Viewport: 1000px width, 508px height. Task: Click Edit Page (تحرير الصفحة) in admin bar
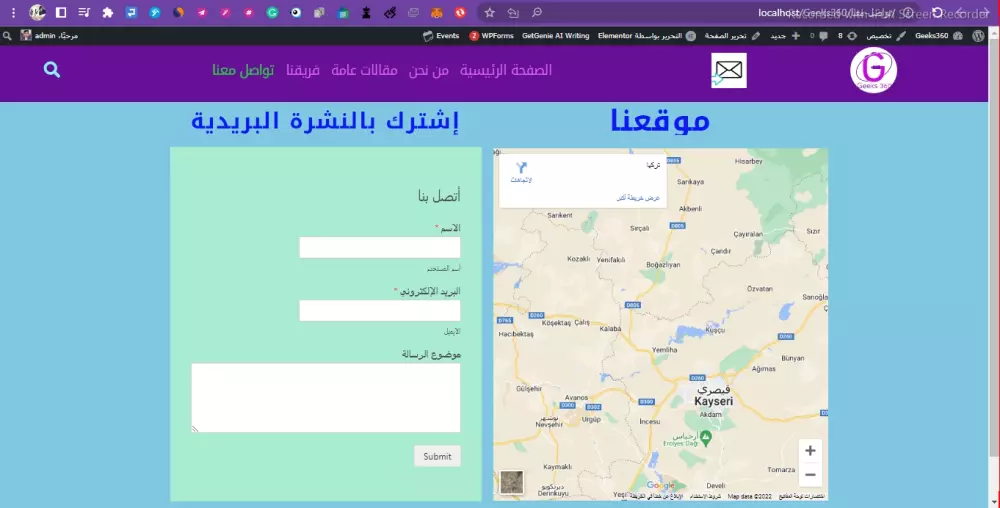click(732, 36)
